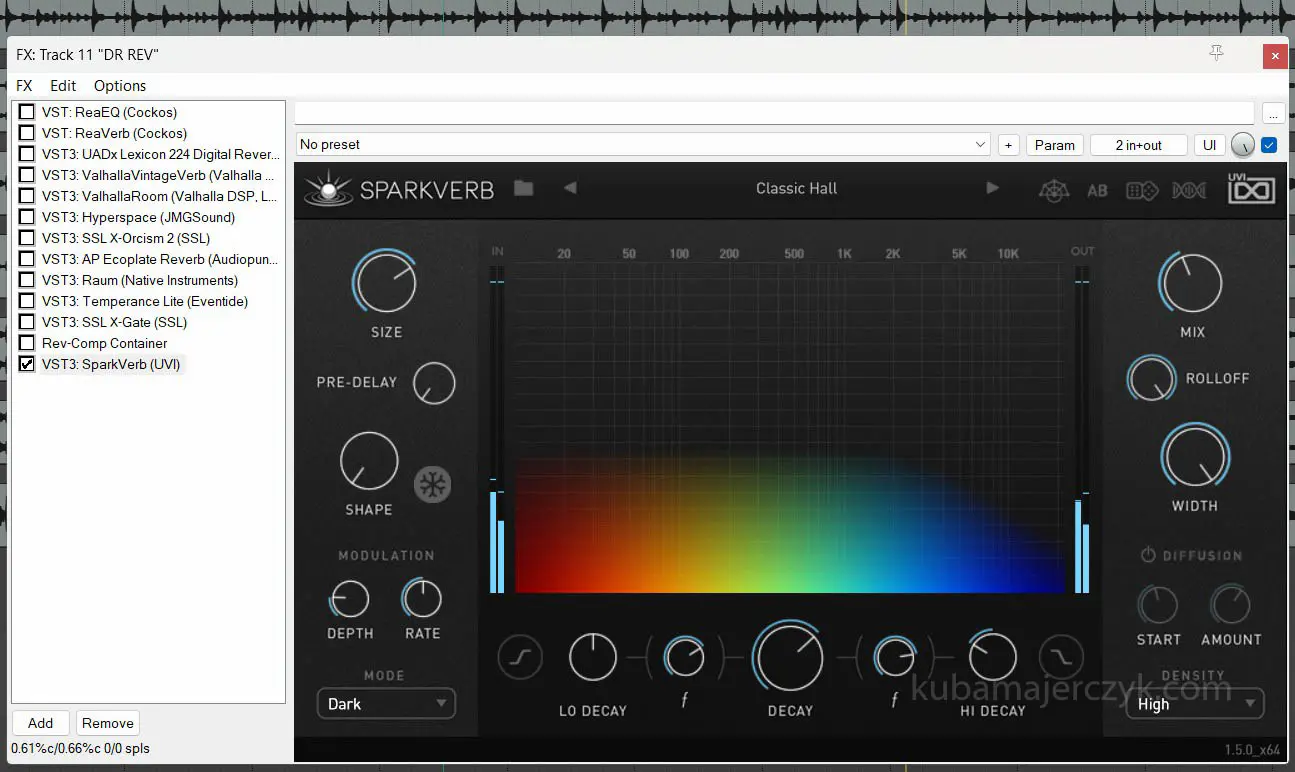Click the high cut filter icon
This screenshot has width=1295, height=772.
pyautogui.click(x=1060, y=658)
